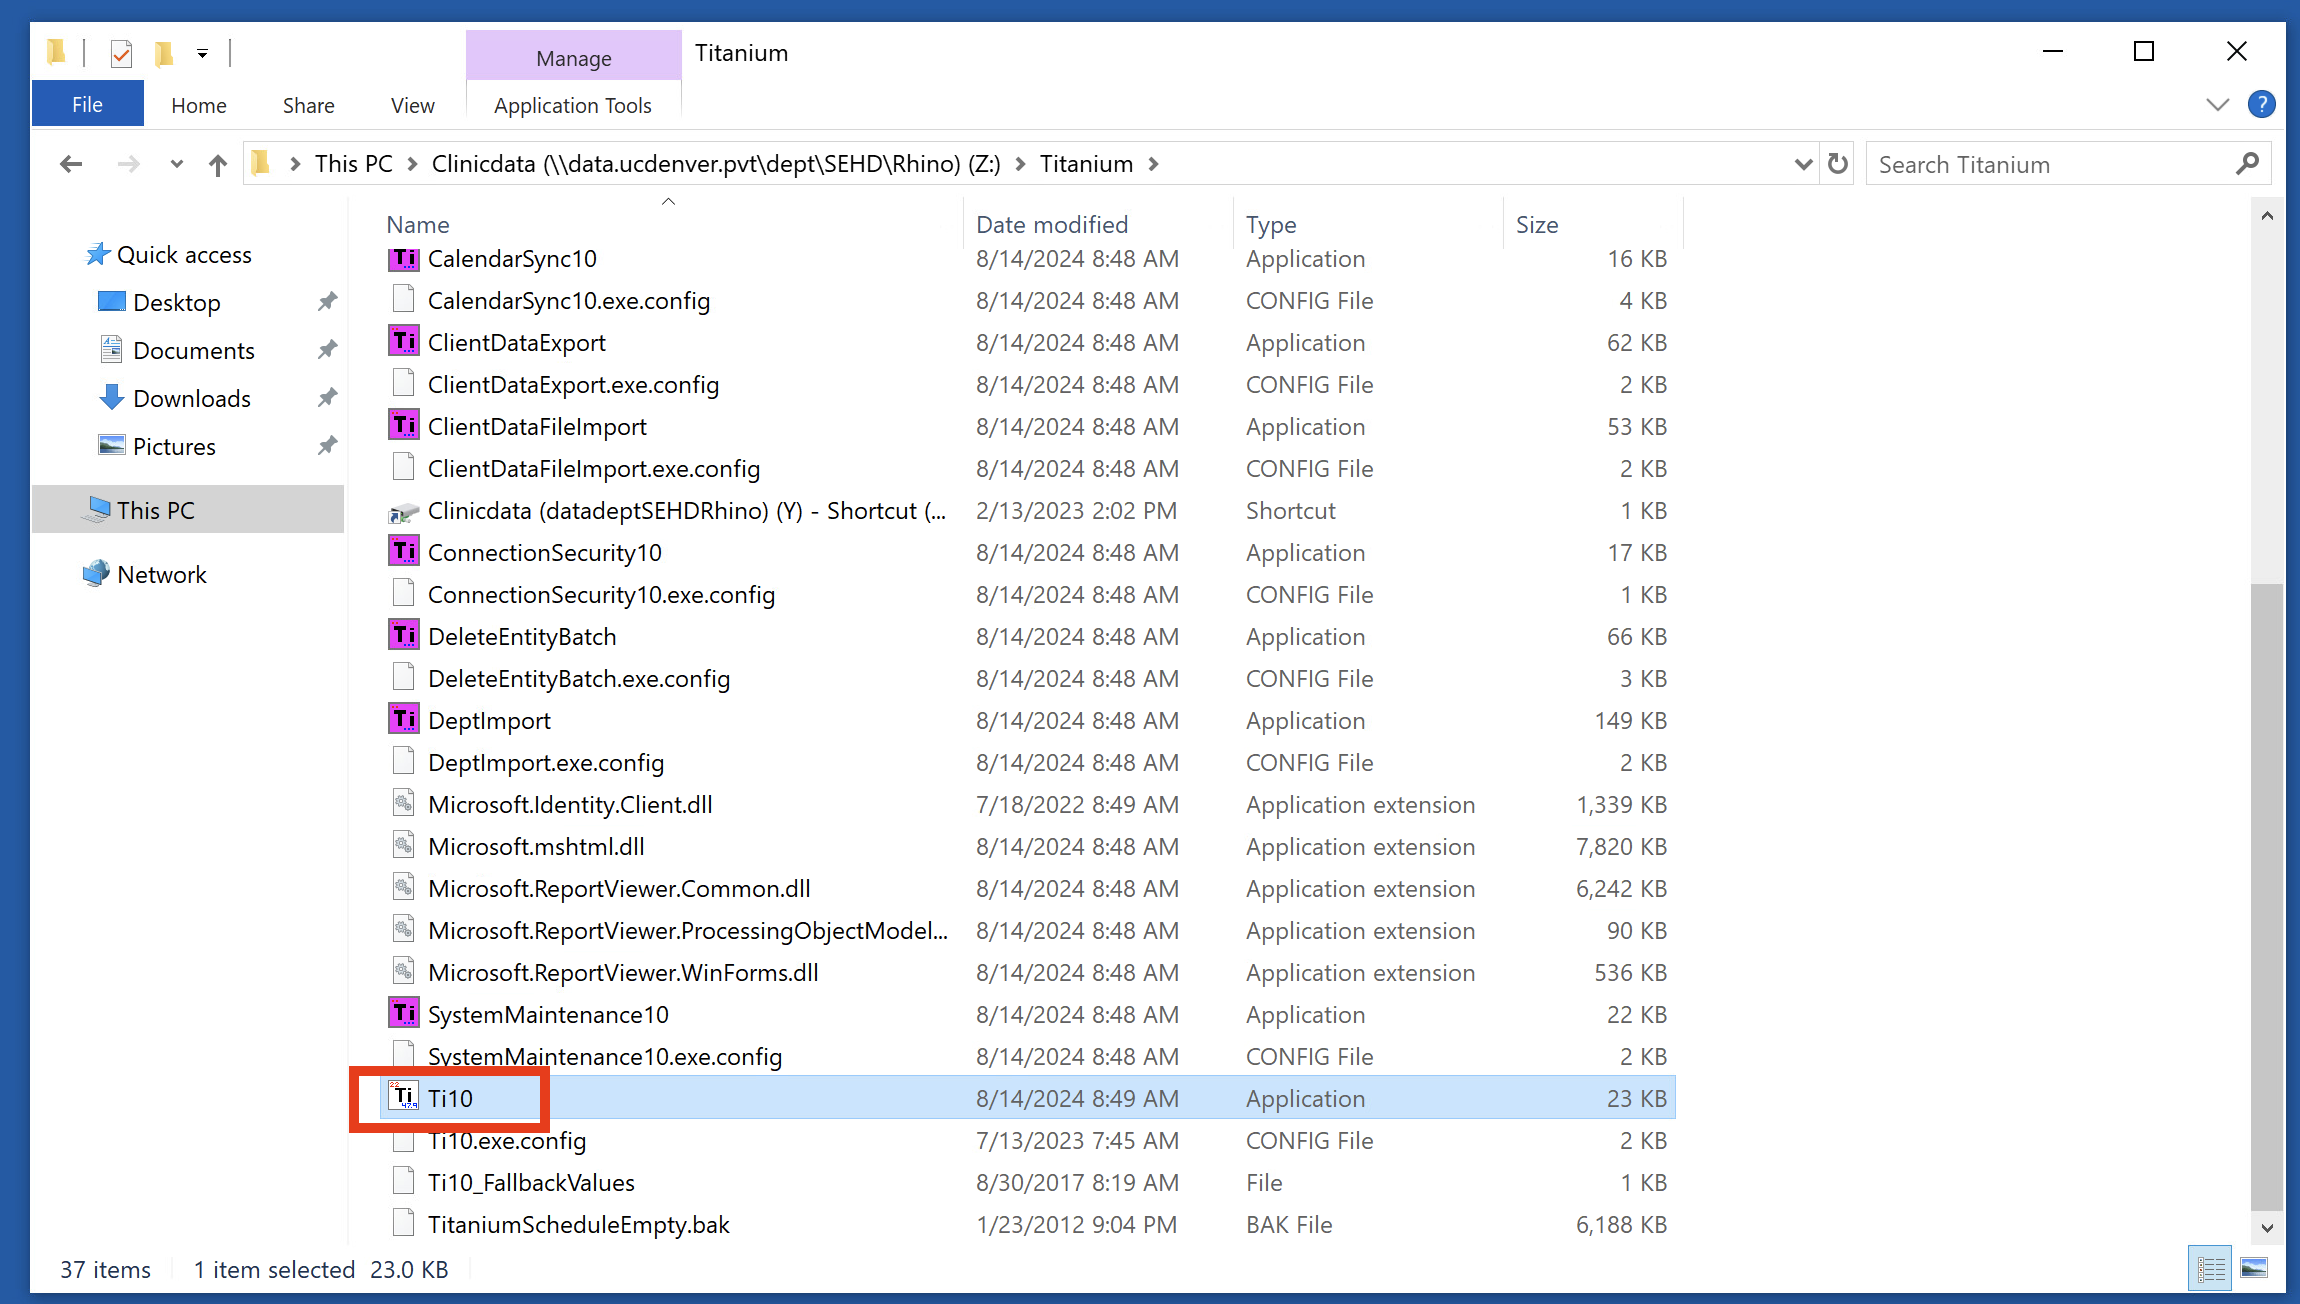Select the DeptImport application icon
Viewport: 2300px width, 1304px height.
(x=403, y=720)
